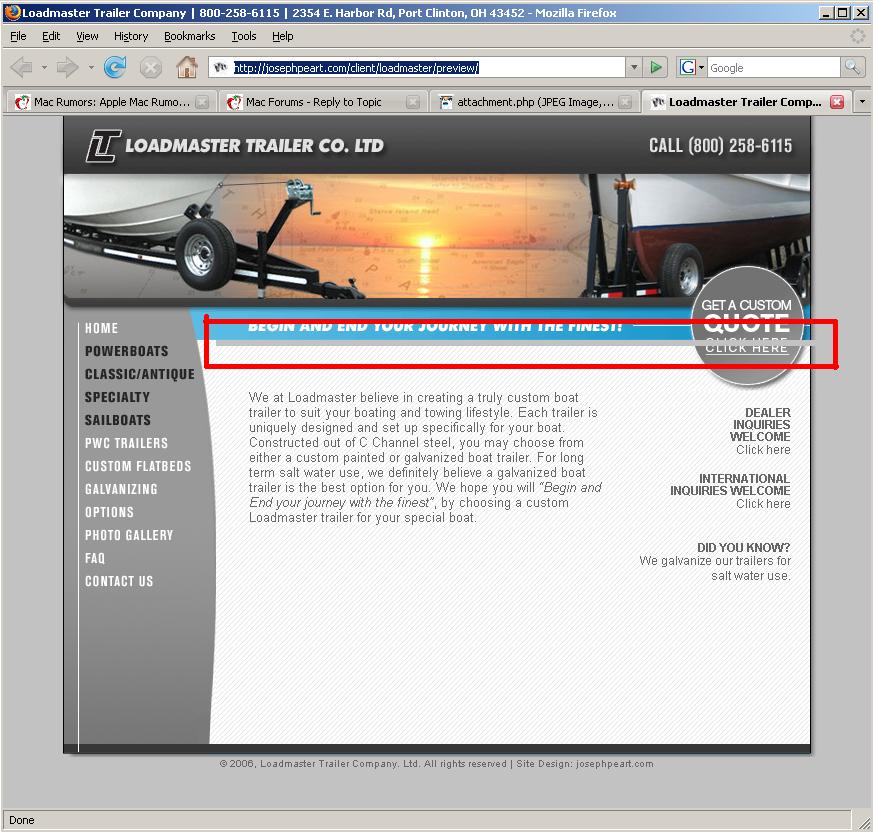This screenshot has height=832, width=873.
Task: Open the File menu
Action: (18, 36)
